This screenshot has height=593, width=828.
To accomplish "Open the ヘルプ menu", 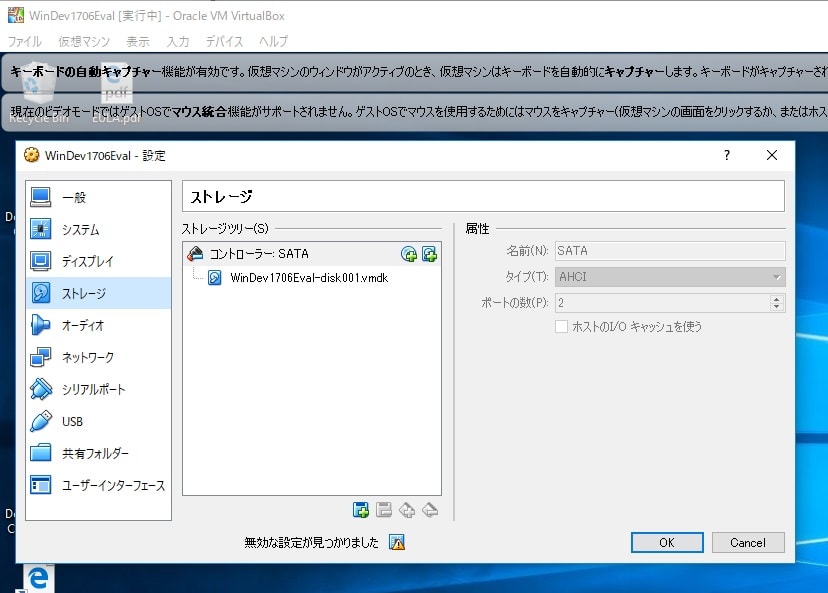I will [x=274, y=41].
